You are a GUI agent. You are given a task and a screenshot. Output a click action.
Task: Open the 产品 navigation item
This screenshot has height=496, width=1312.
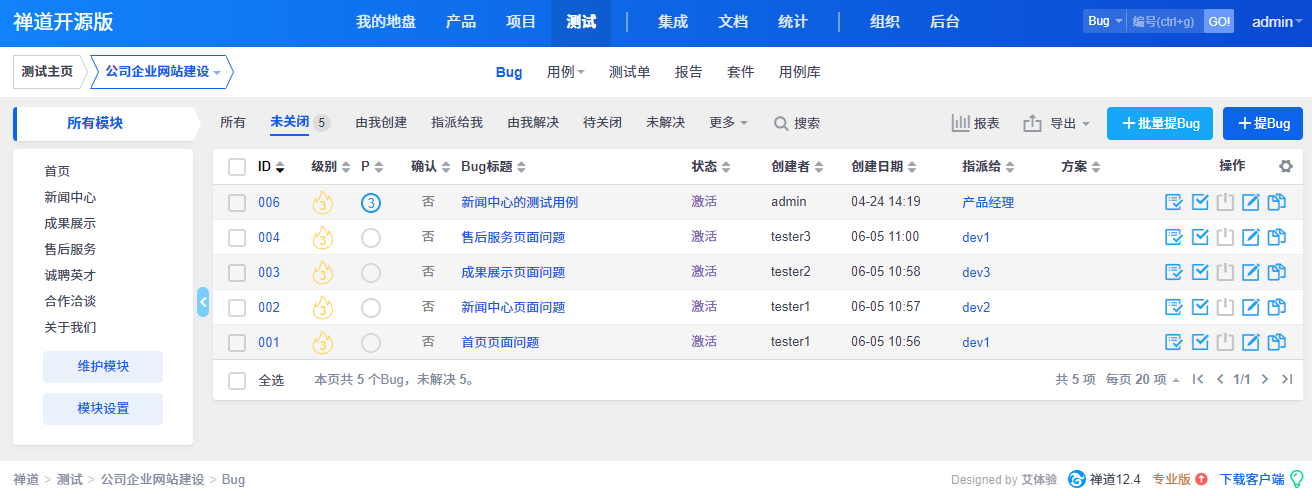461,22
